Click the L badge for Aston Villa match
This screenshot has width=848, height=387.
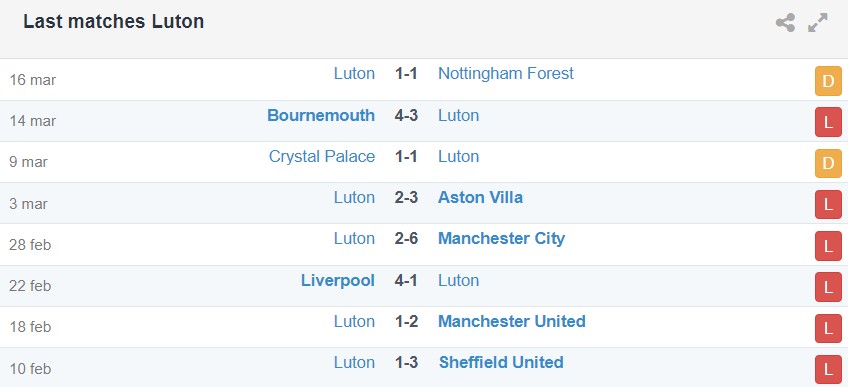click(828, 204)
